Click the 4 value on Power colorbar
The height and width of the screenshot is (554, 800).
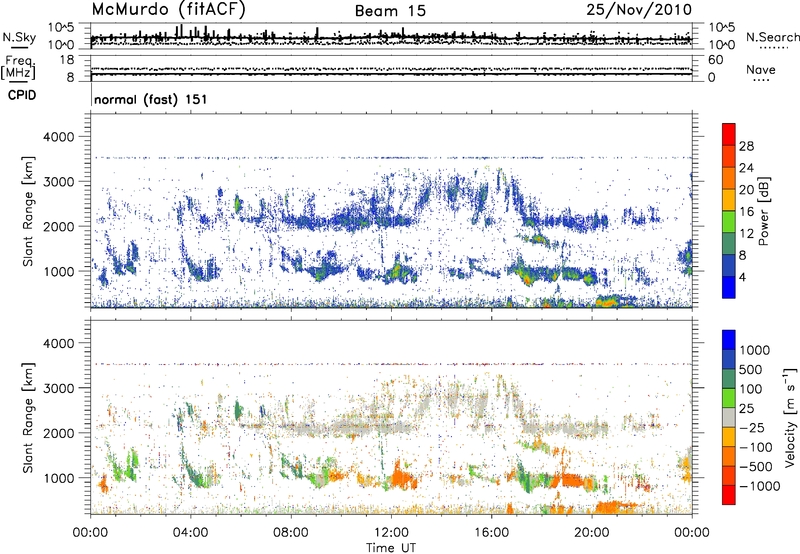(x=742, y=277)
